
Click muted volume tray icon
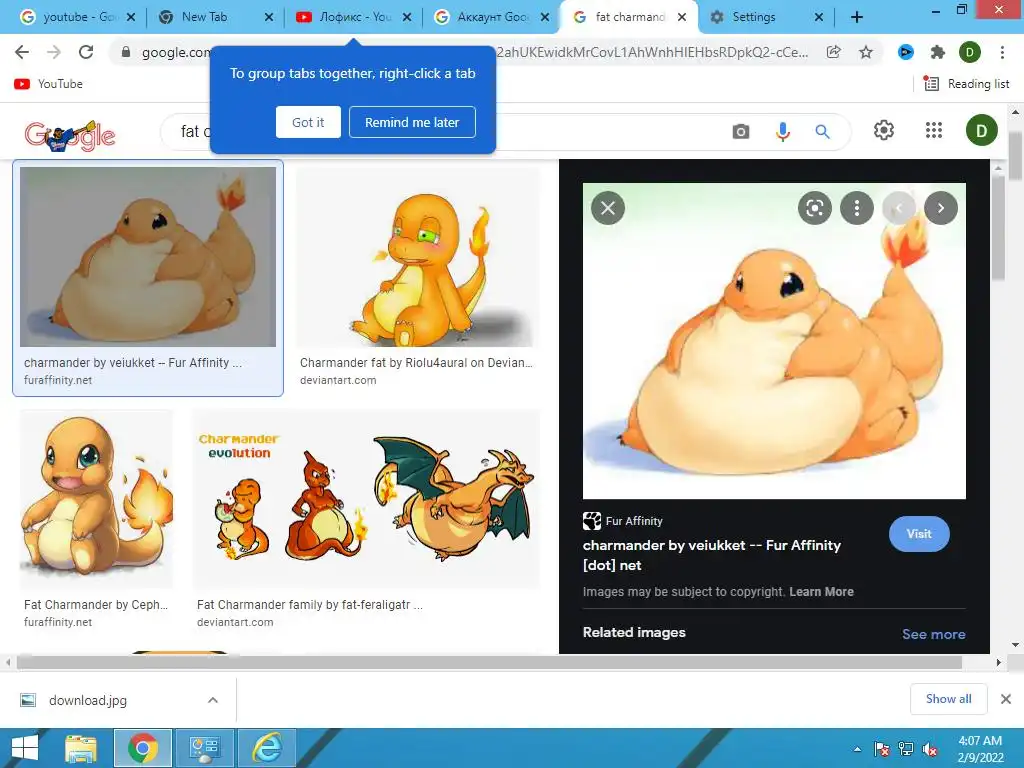tap(930, 749)
